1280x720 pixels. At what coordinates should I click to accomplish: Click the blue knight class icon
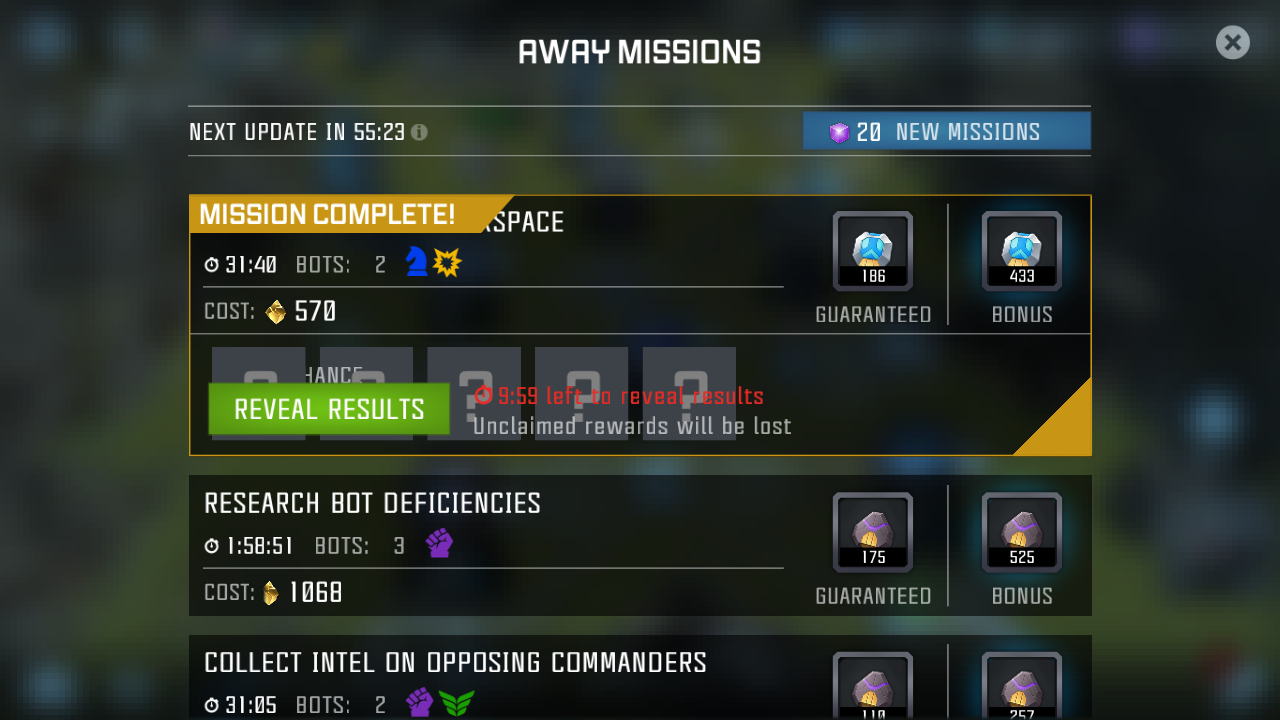point(416,262)
